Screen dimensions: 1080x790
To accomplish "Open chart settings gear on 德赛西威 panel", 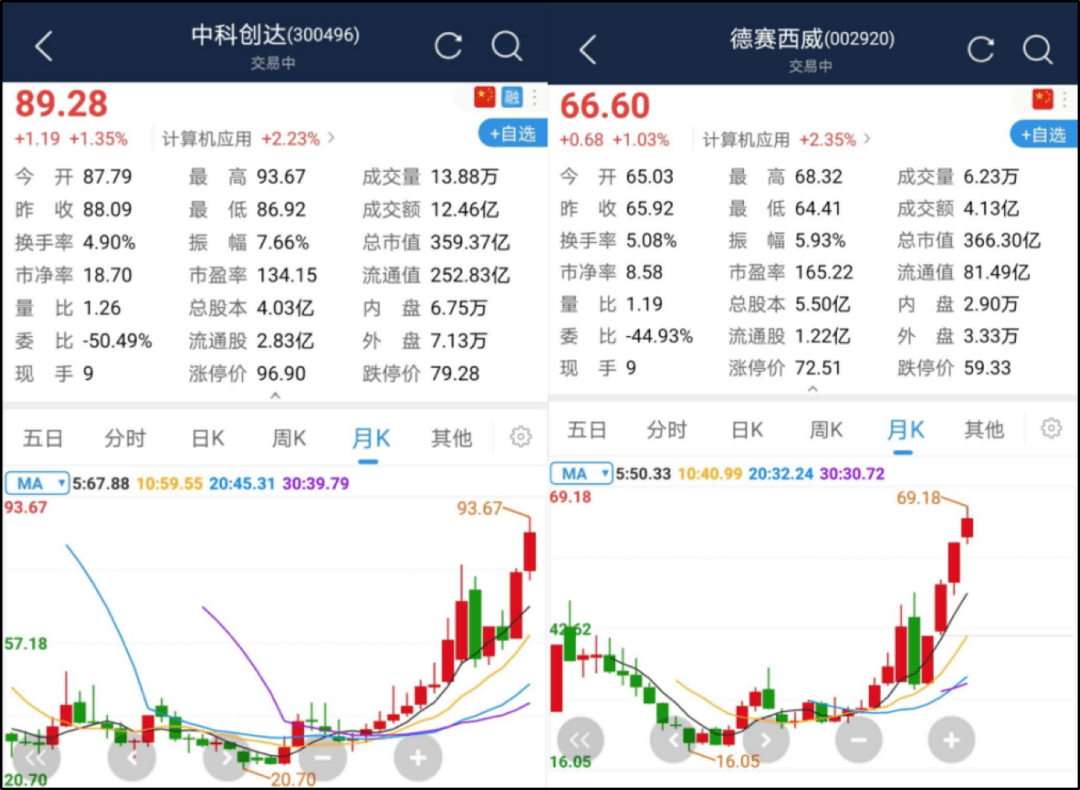I will pos(1051,428).
